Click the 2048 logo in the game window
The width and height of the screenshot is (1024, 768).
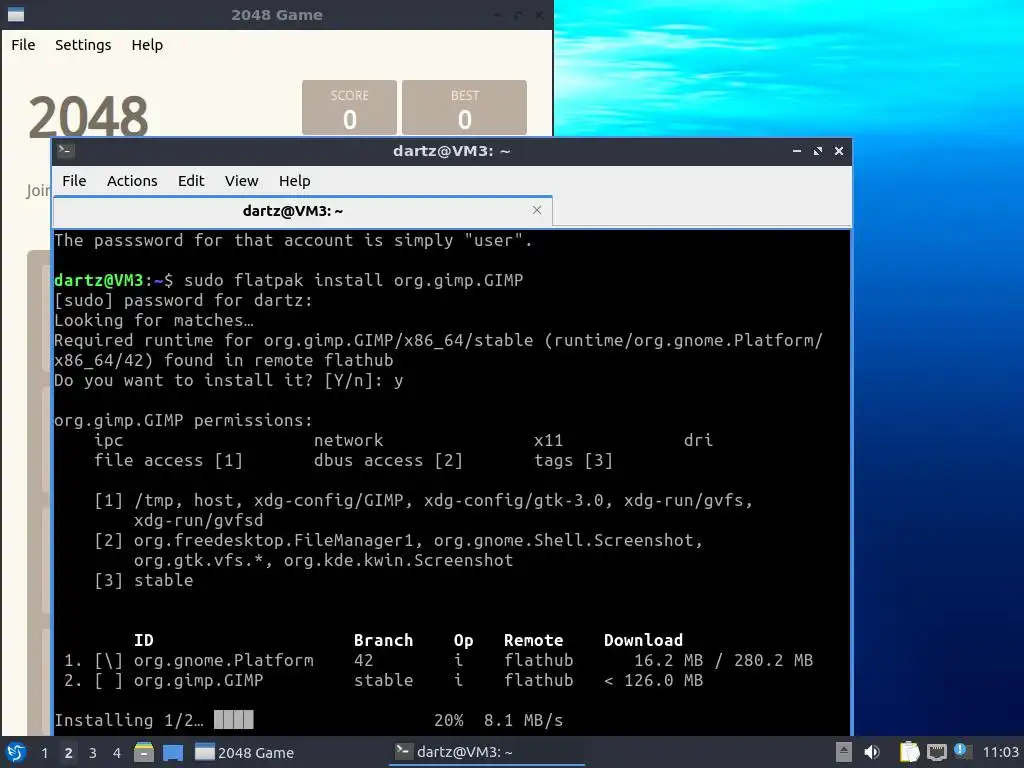pos(88,116)
